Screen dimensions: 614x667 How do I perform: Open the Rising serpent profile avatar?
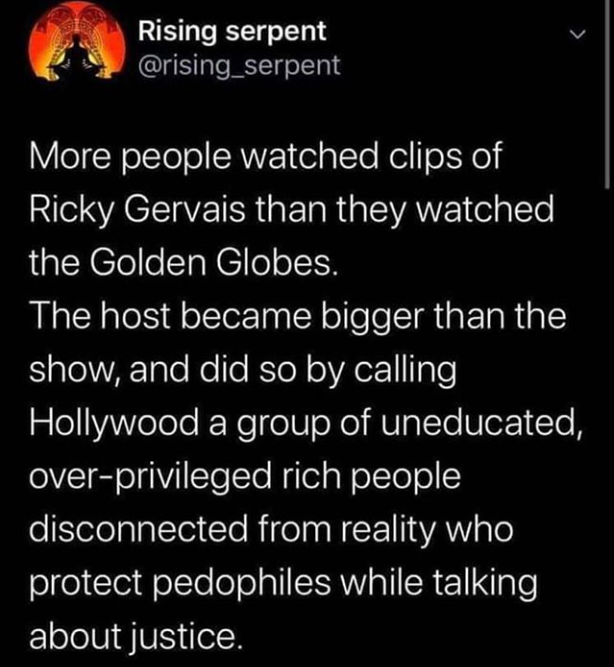tap(77, 41)
